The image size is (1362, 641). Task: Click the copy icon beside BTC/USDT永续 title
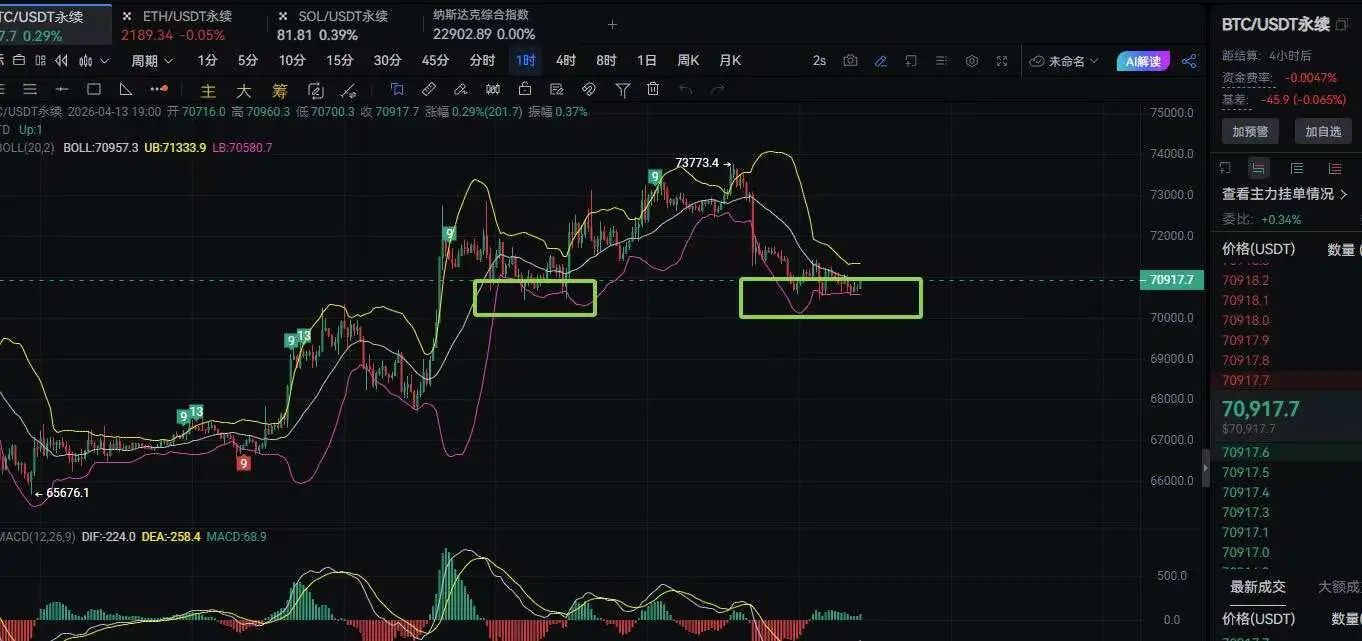pos(1341,23)
